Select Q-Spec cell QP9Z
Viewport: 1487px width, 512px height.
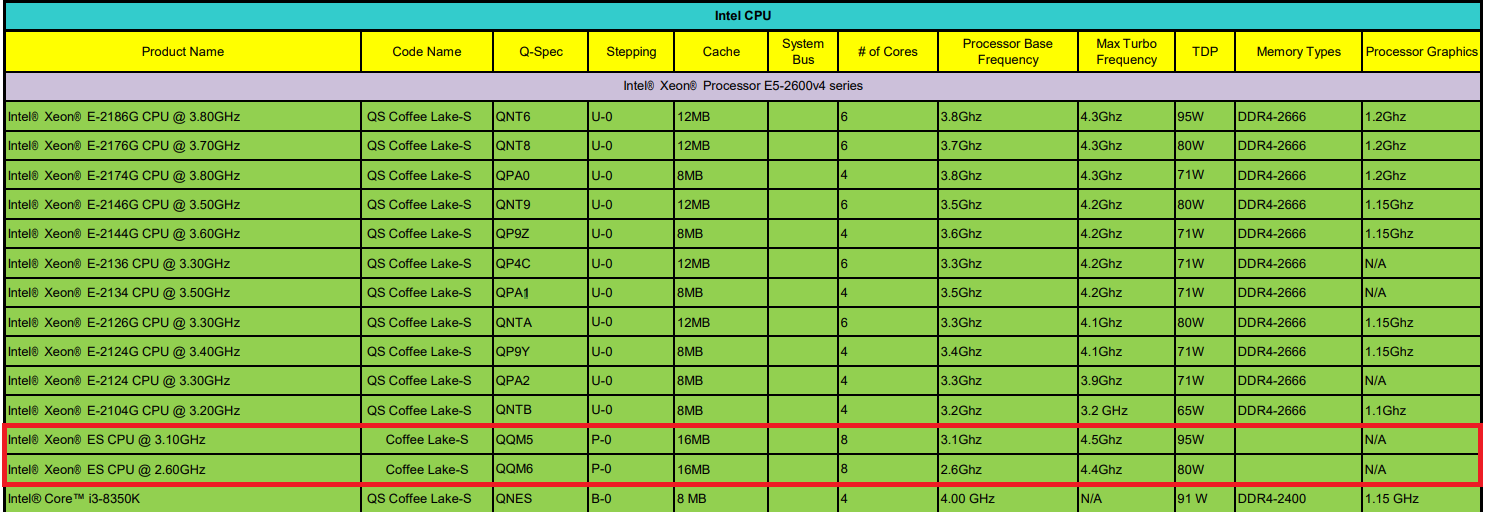pyautogui.click(x=540, y=233)
